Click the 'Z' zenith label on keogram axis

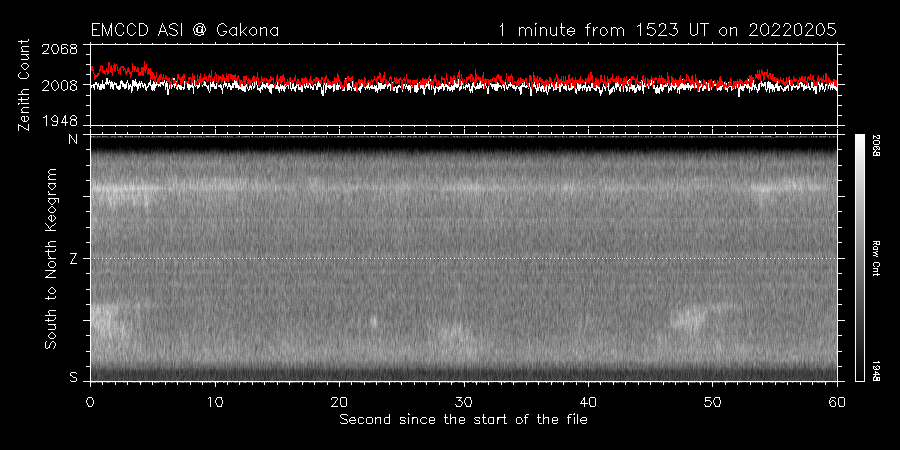(x=73, y=258)
